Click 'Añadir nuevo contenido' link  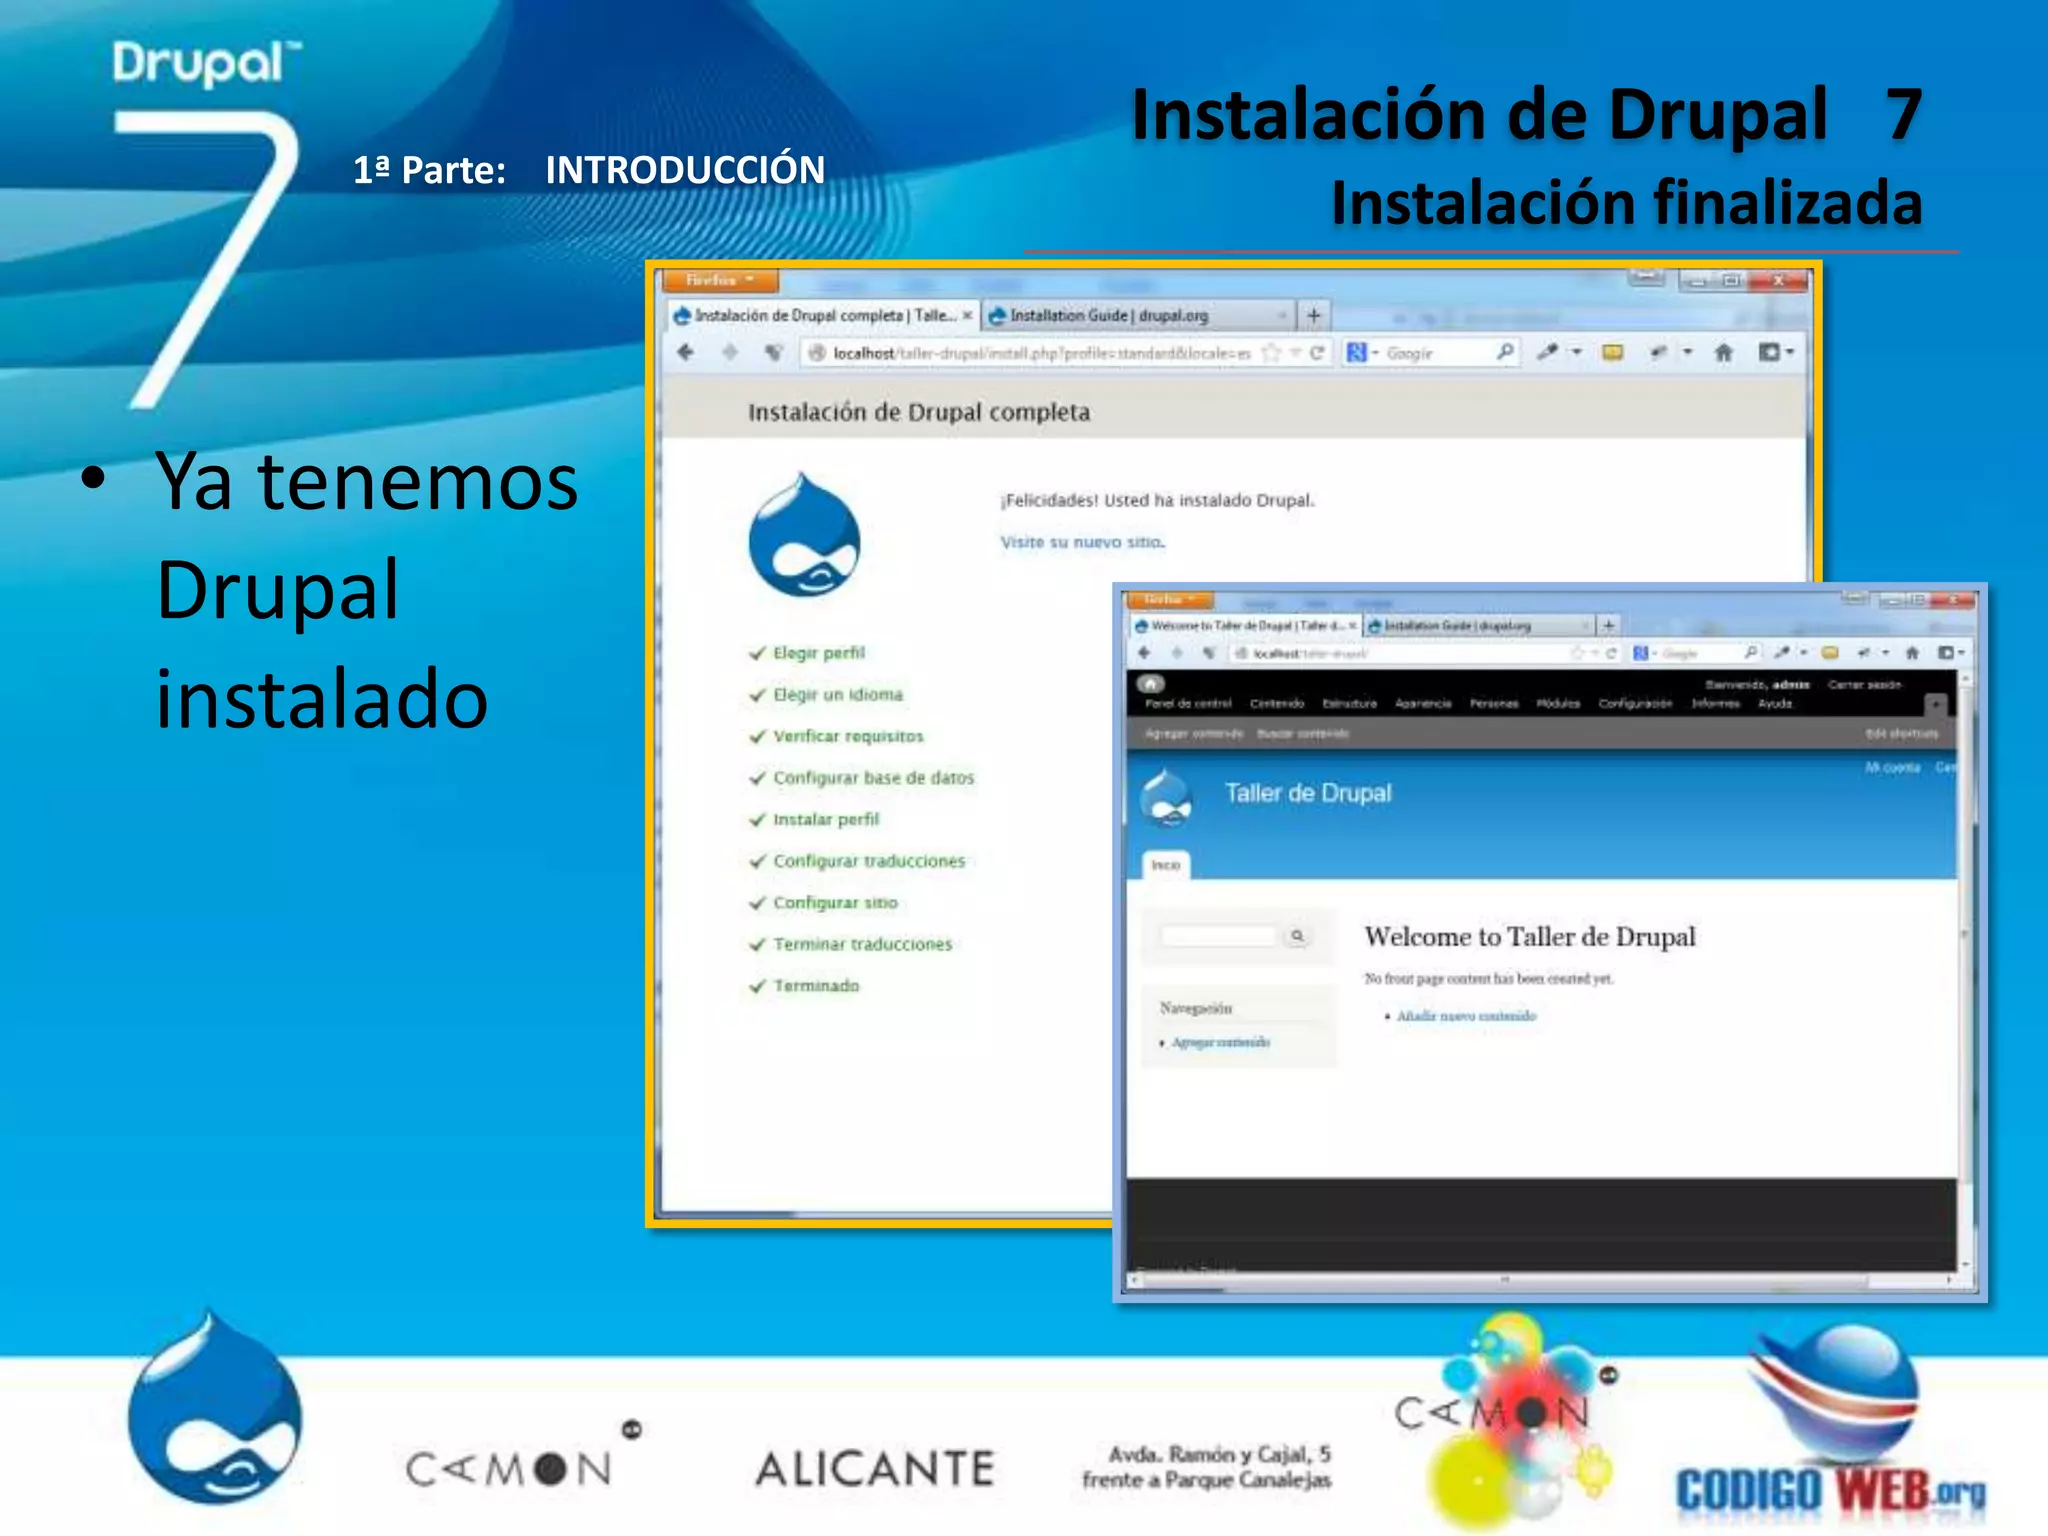tap(1466, 1016)
